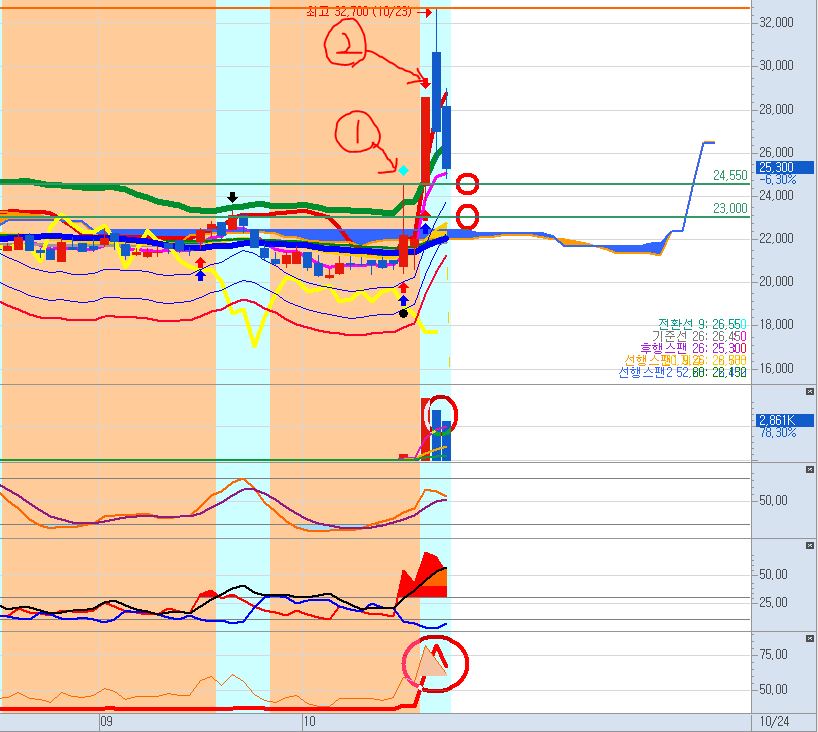Click the 09 date label on time axis

[106, 722]
